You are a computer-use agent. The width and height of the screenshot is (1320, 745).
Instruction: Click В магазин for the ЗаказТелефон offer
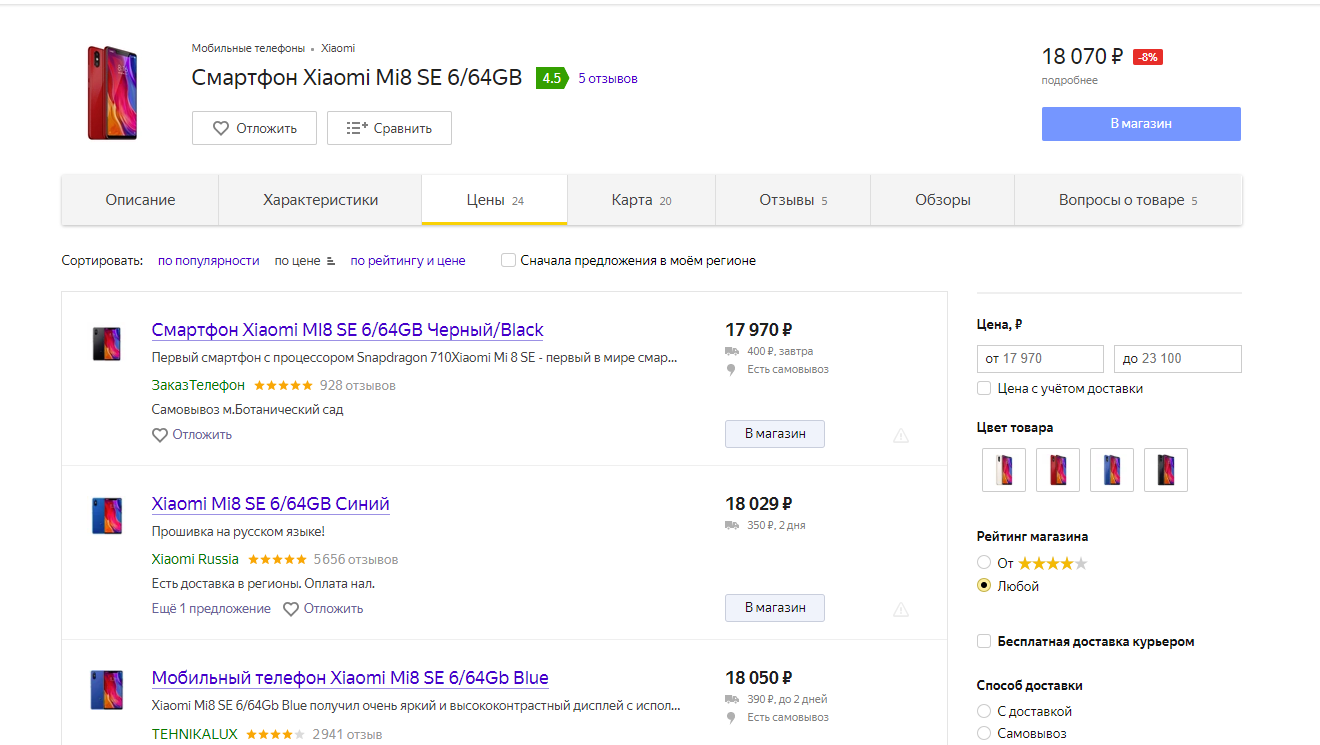775,434
